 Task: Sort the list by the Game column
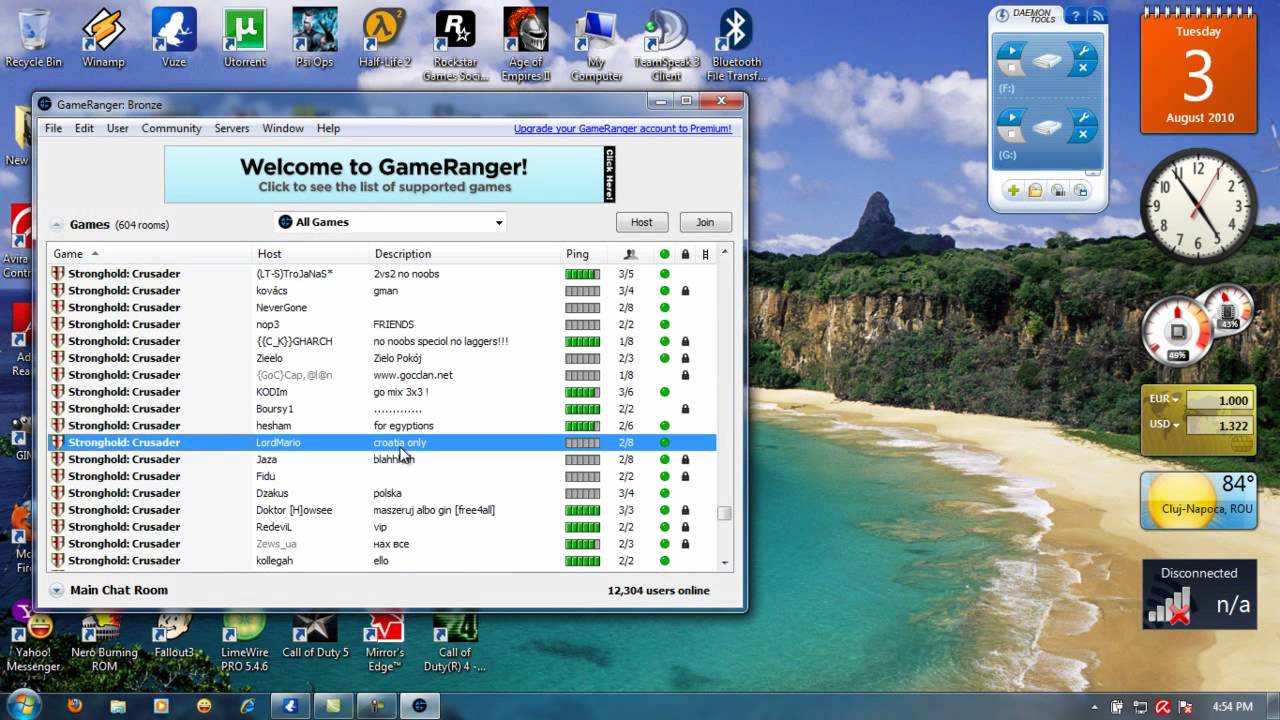click(149, 254)
